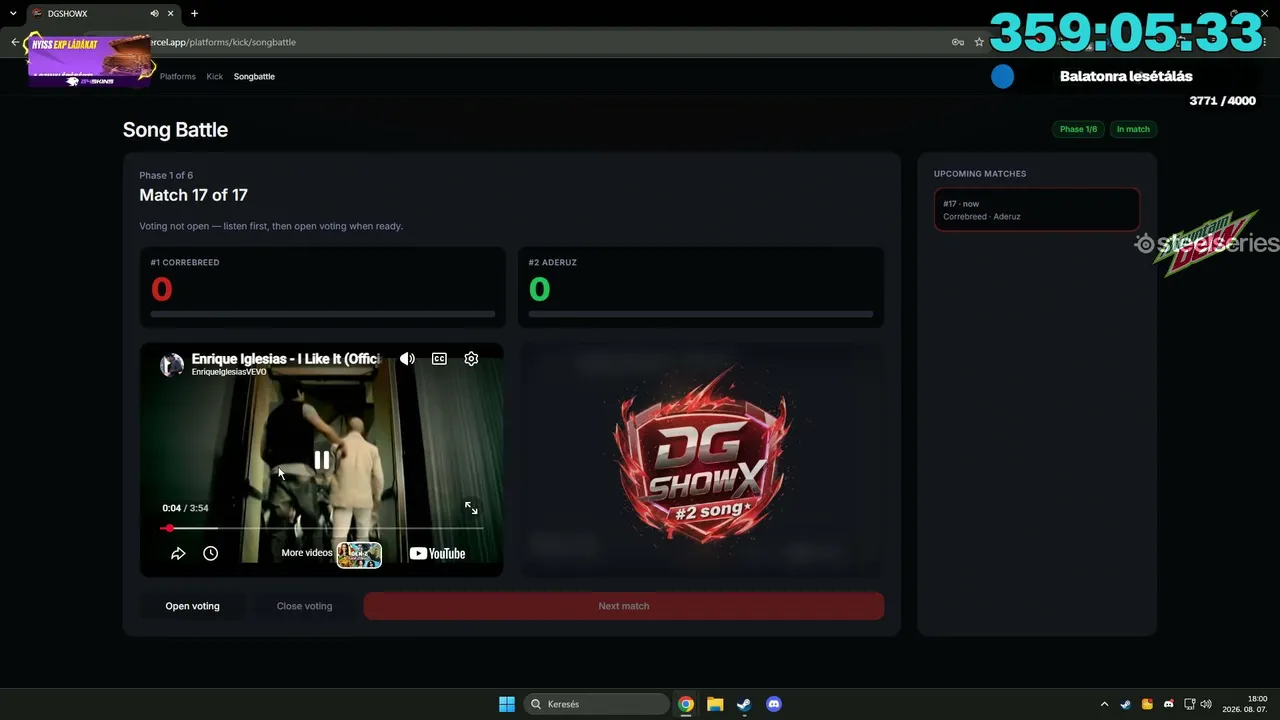Image resolution: width=1280 pixels, height=720 pixels.
Task: Click the Song Battle page title
Action: 175,130
